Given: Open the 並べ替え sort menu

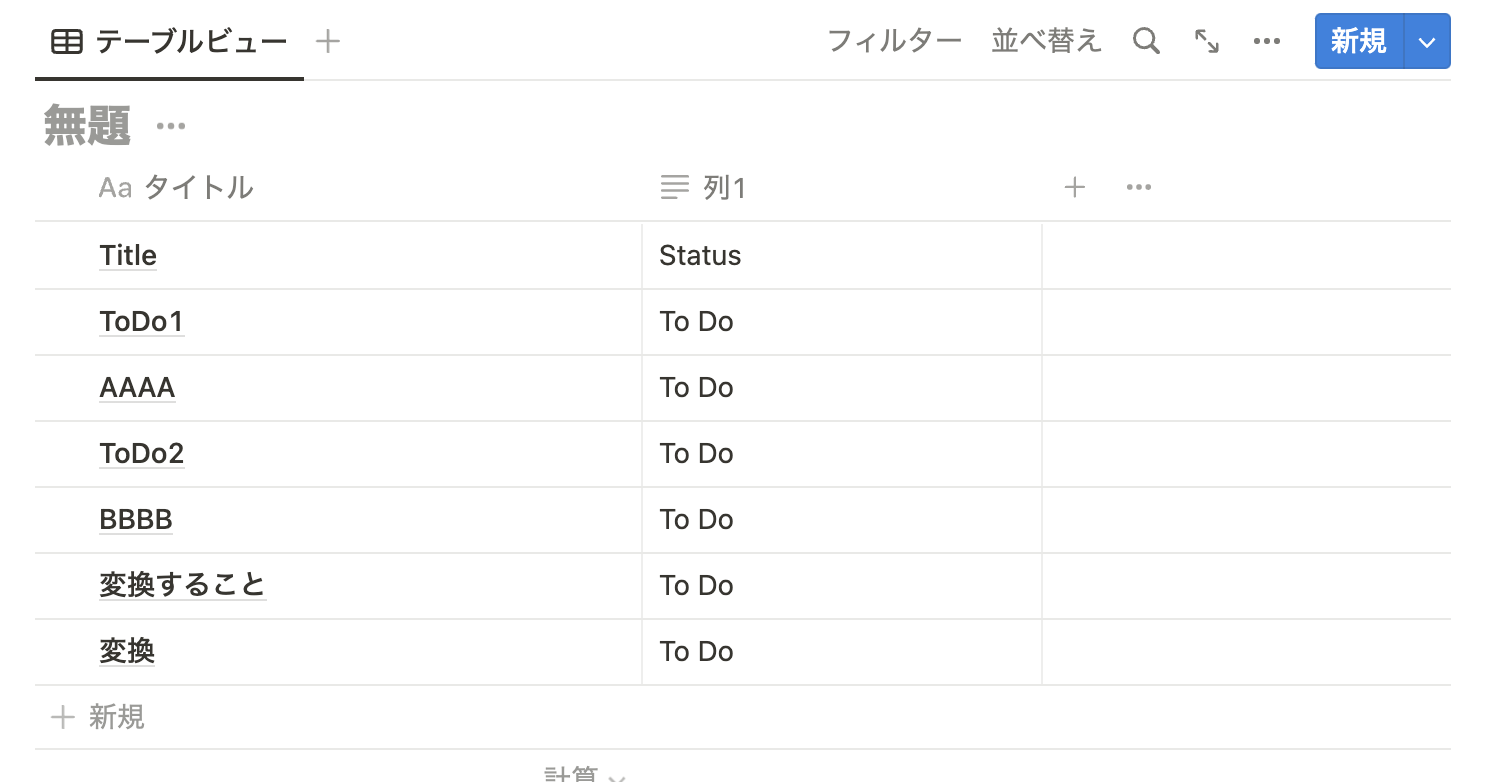Looking at the screenshot, I should [x=1046, y=41].
